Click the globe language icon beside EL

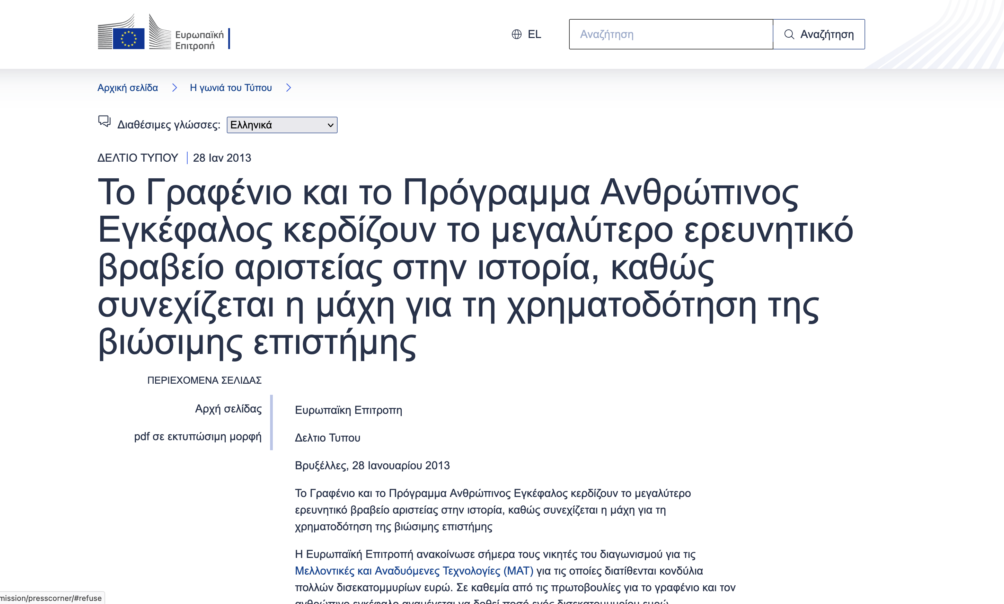[517, 34]
